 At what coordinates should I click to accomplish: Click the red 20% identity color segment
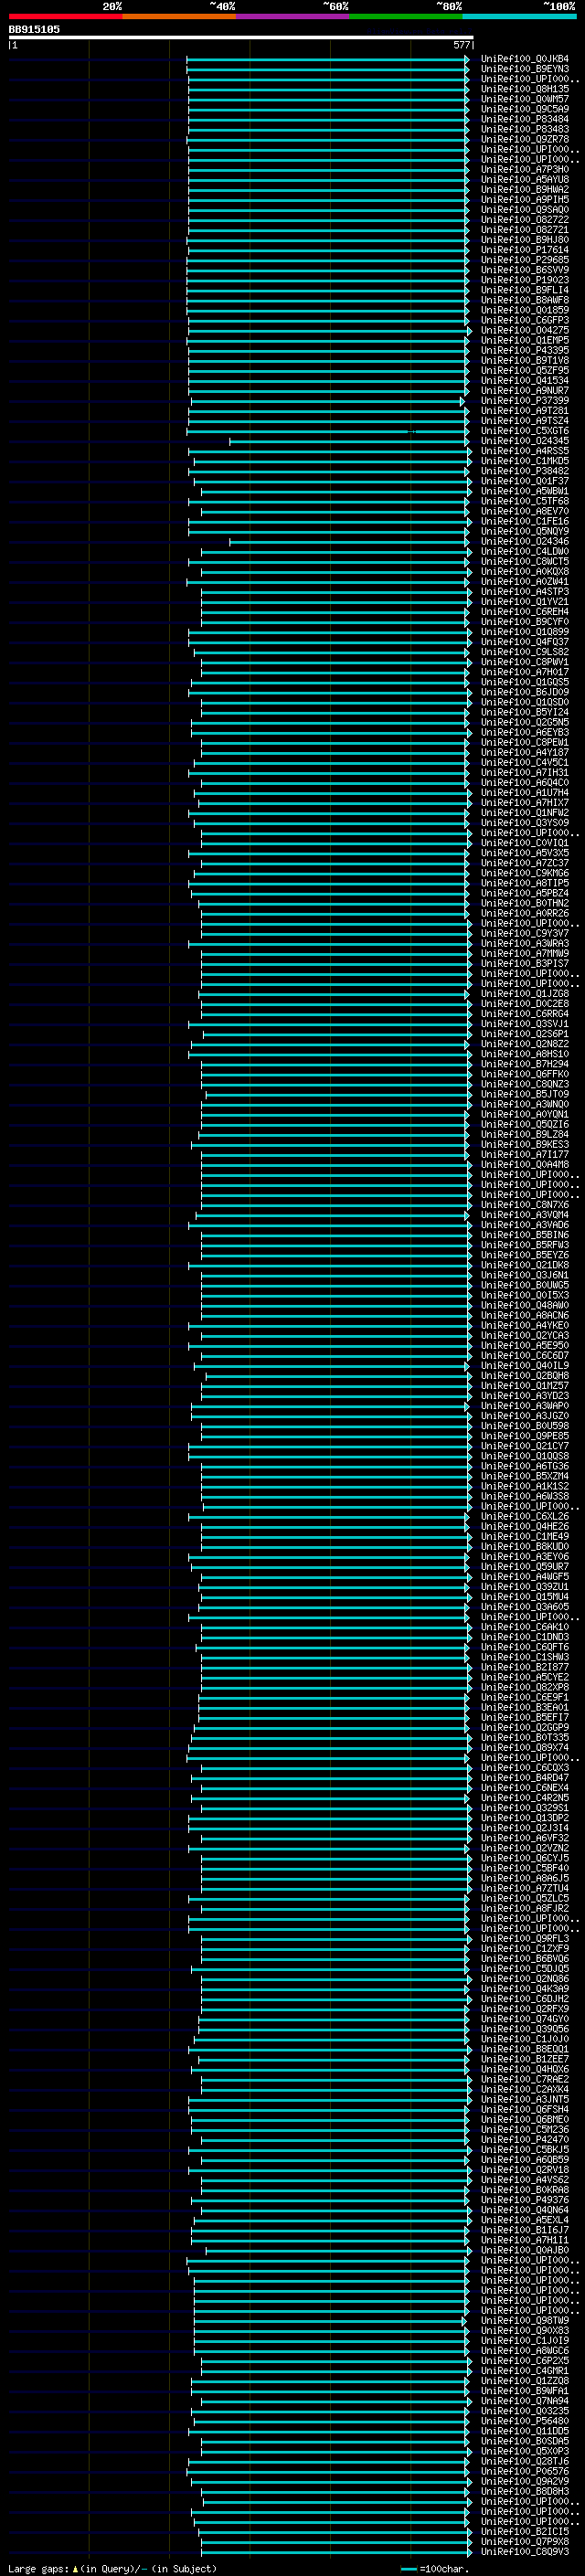[x=65, y=17]
